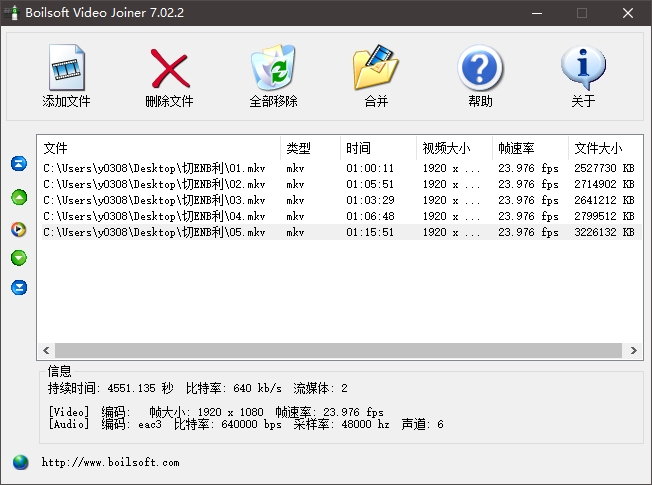The height and width of the screenshot is (485, 652).
Task: Select the 04.mkv file row
Action: pyautogui.click(x=341, y=216)
